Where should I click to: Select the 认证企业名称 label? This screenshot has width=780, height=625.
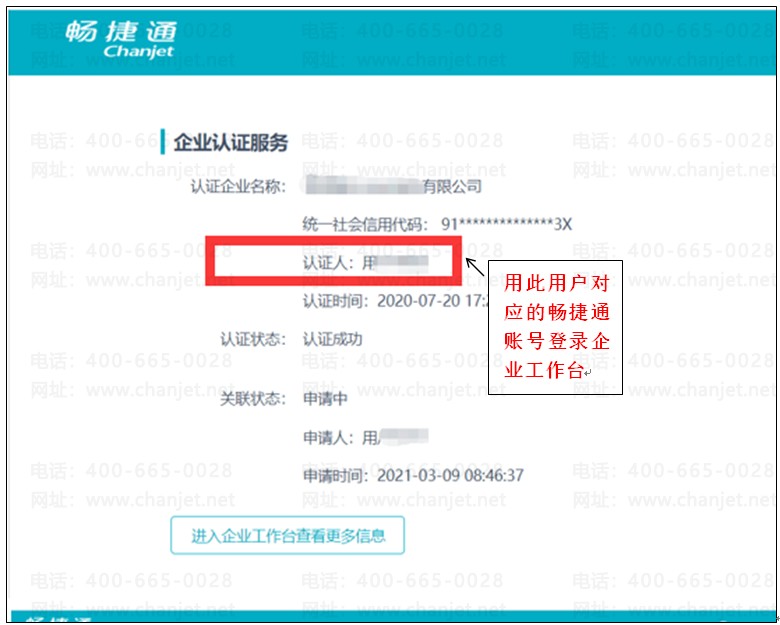pyautogui.click(x=238, y=187)
